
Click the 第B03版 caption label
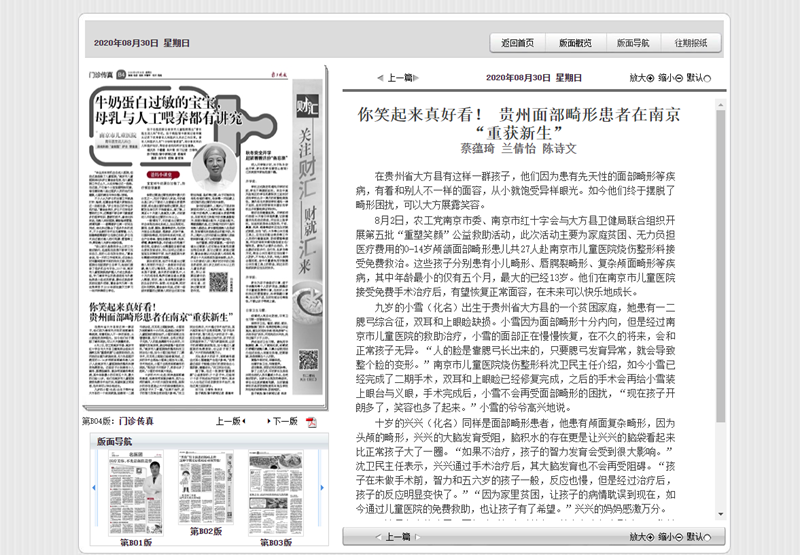(x=276, y=542)
